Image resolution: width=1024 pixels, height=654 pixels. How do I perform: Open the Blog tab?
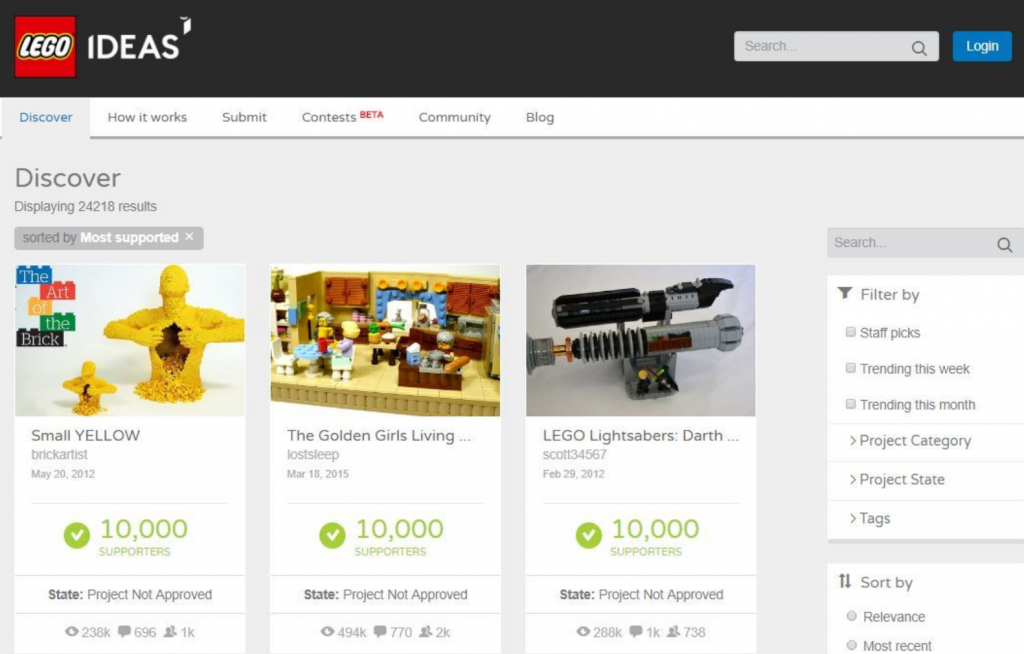pos(539,118)
